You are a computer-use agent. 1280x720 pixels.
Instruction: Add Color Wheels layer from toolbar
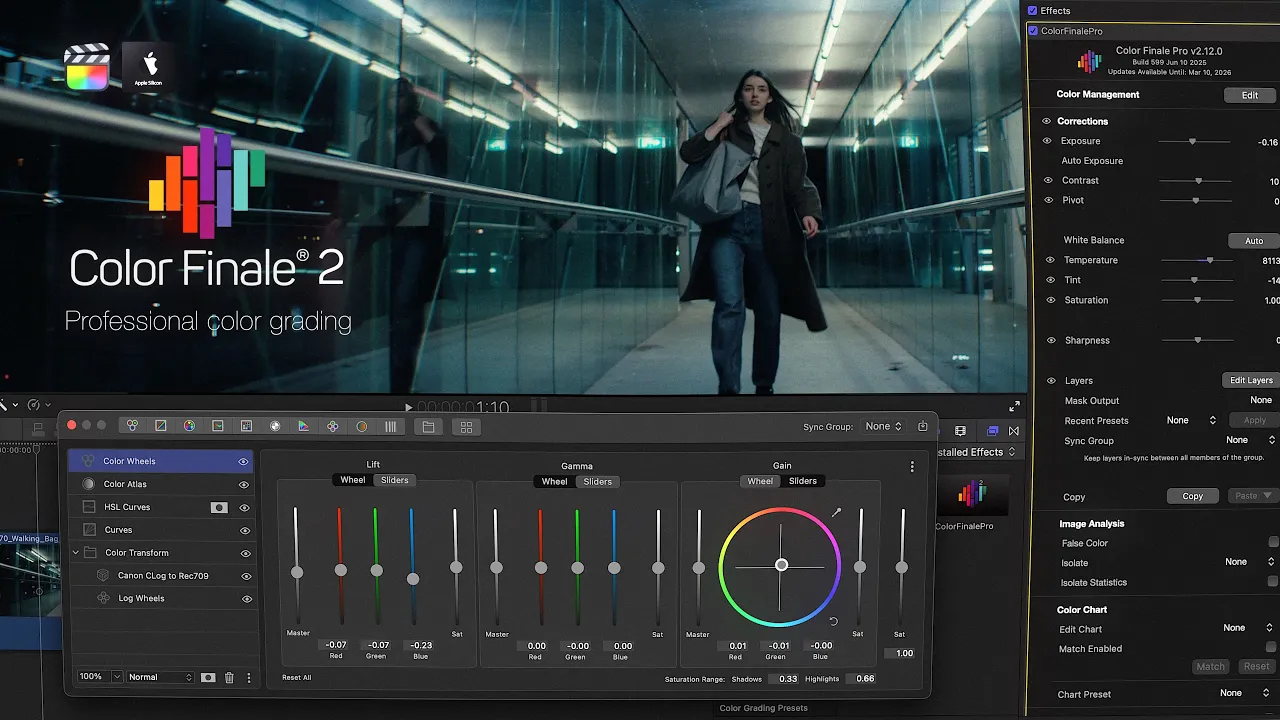(x=131, y=426)
